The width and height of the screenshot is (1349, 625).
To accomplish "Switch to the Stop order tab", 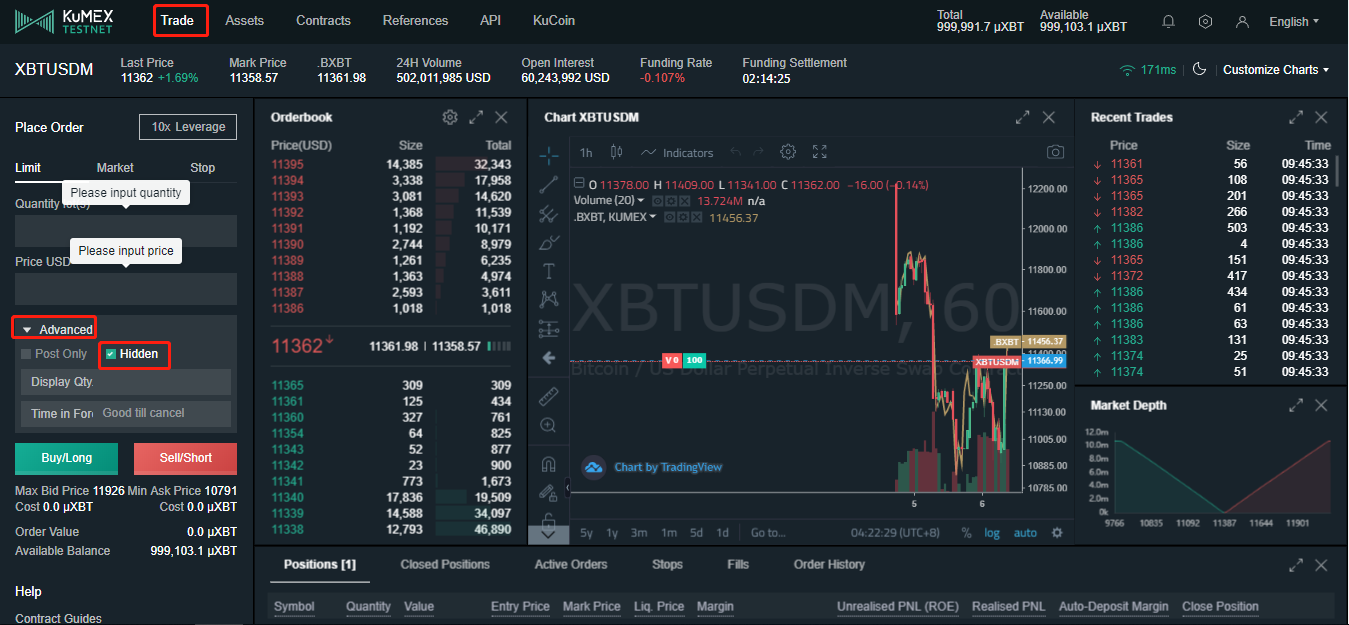I will pyautogui.click(x=203, y=168).
